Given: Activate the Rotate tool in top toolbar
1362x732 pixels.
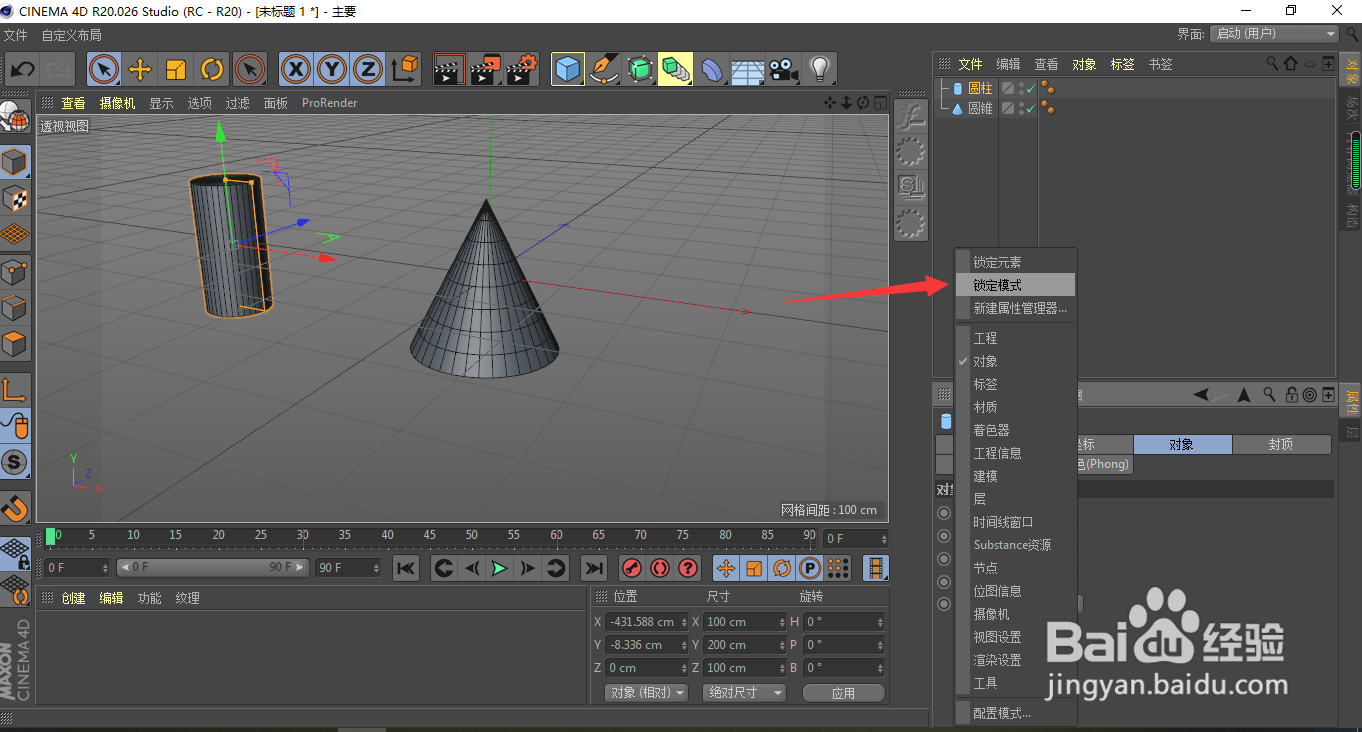Looking at the screenshot, I should click(212, 70).
